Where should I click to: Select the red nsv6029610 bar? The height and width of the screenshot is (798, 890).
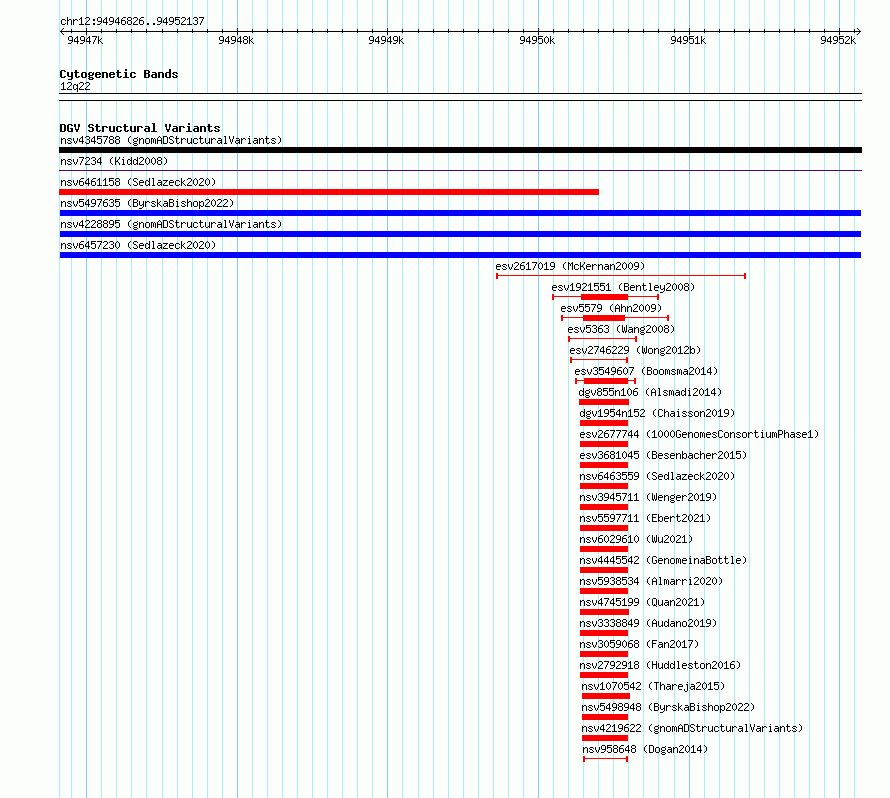pyautogui.click(x=604, y=549)
